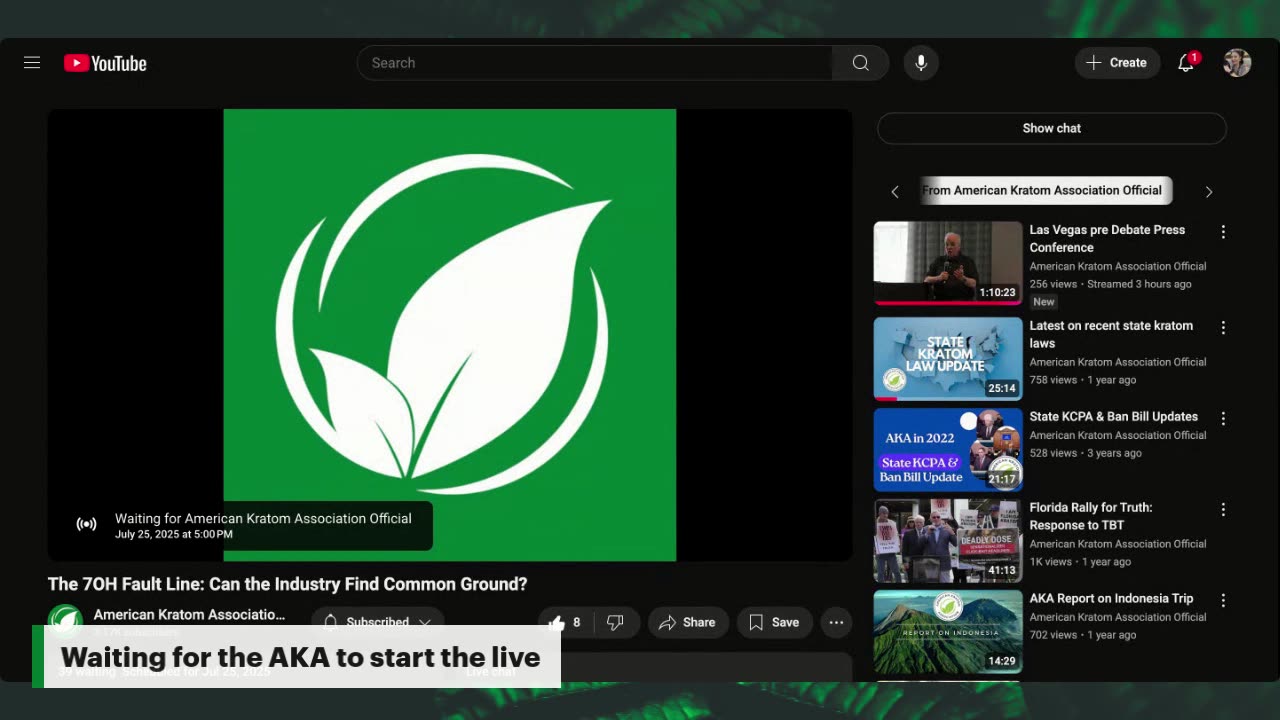The height and width of the screenshot is (720, 1280).
Task: Open Florida Rally for Truth thumbnail
Action: click(948, 541)
